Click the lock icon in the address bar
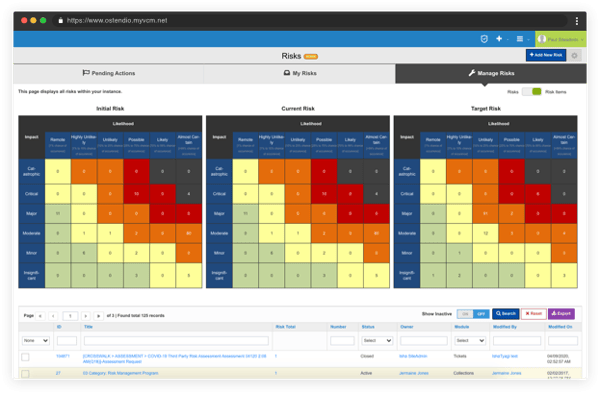 click(60, 20)
